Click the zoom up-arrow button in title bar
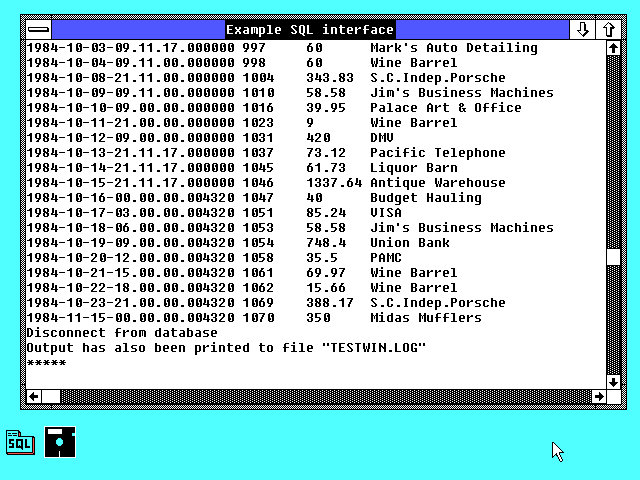 tap(609, 29)
